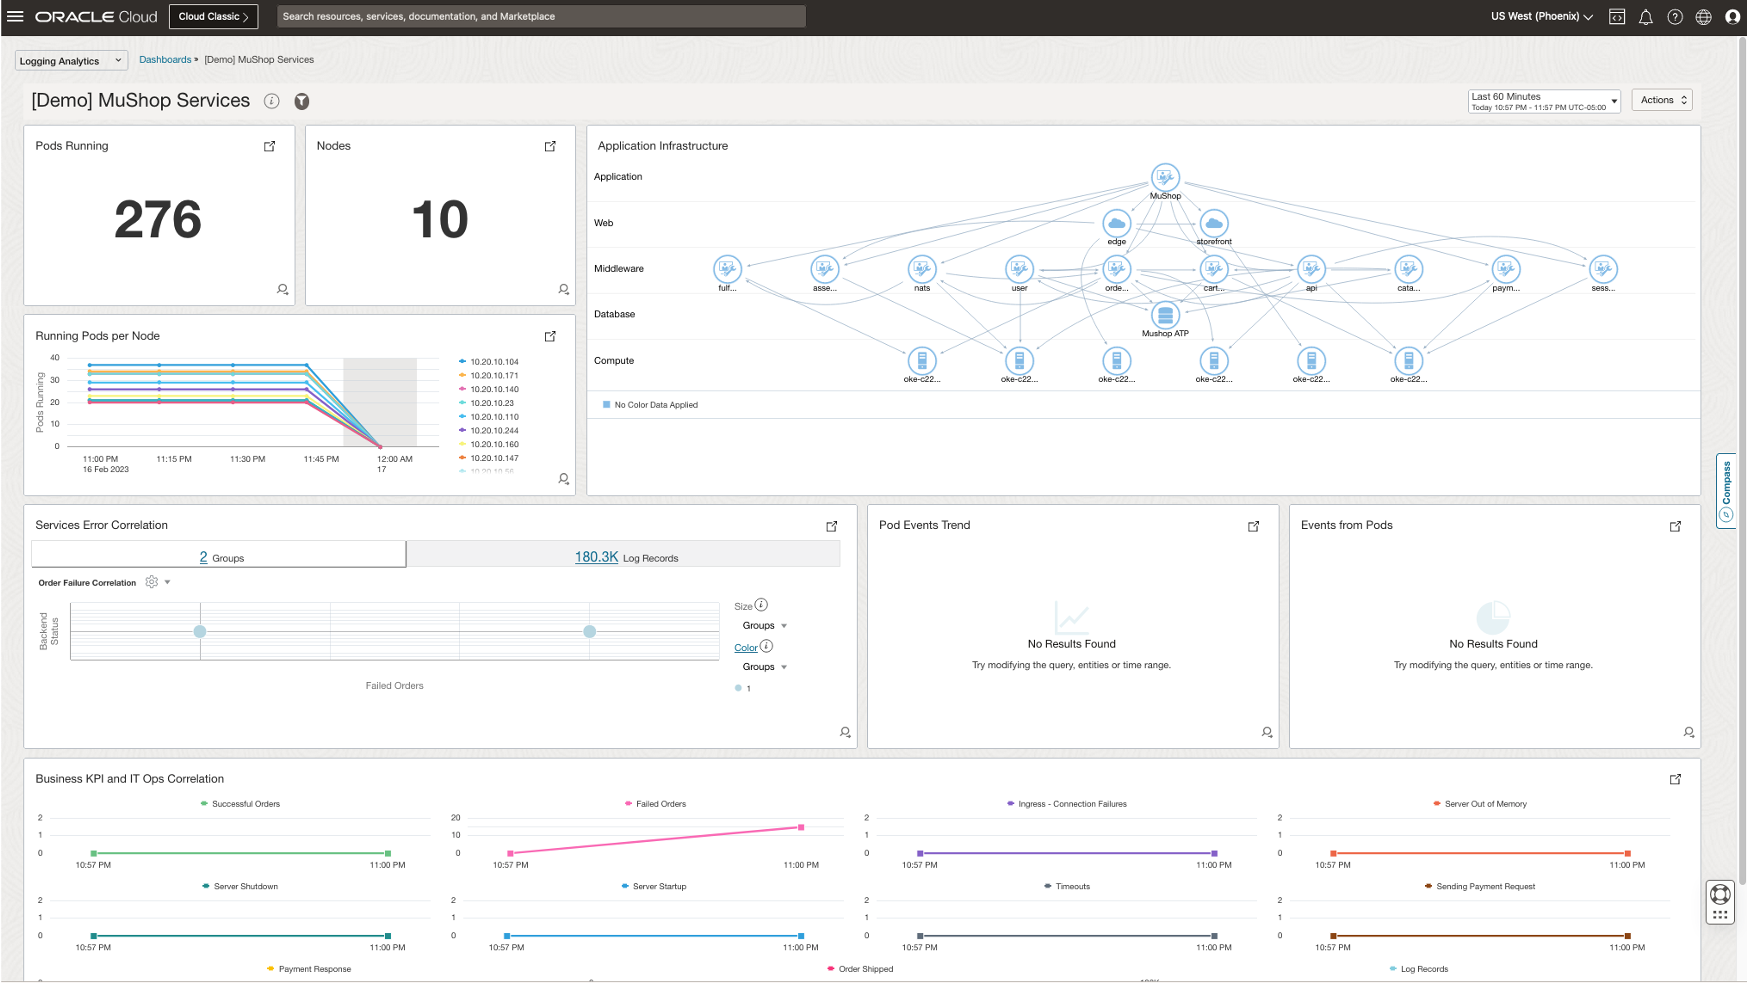Image resolution: width=1748 pixels, height=984 pixels.
Task: Toggle the 10.20.10.140 legend series
Action: [x=488, y=390]
